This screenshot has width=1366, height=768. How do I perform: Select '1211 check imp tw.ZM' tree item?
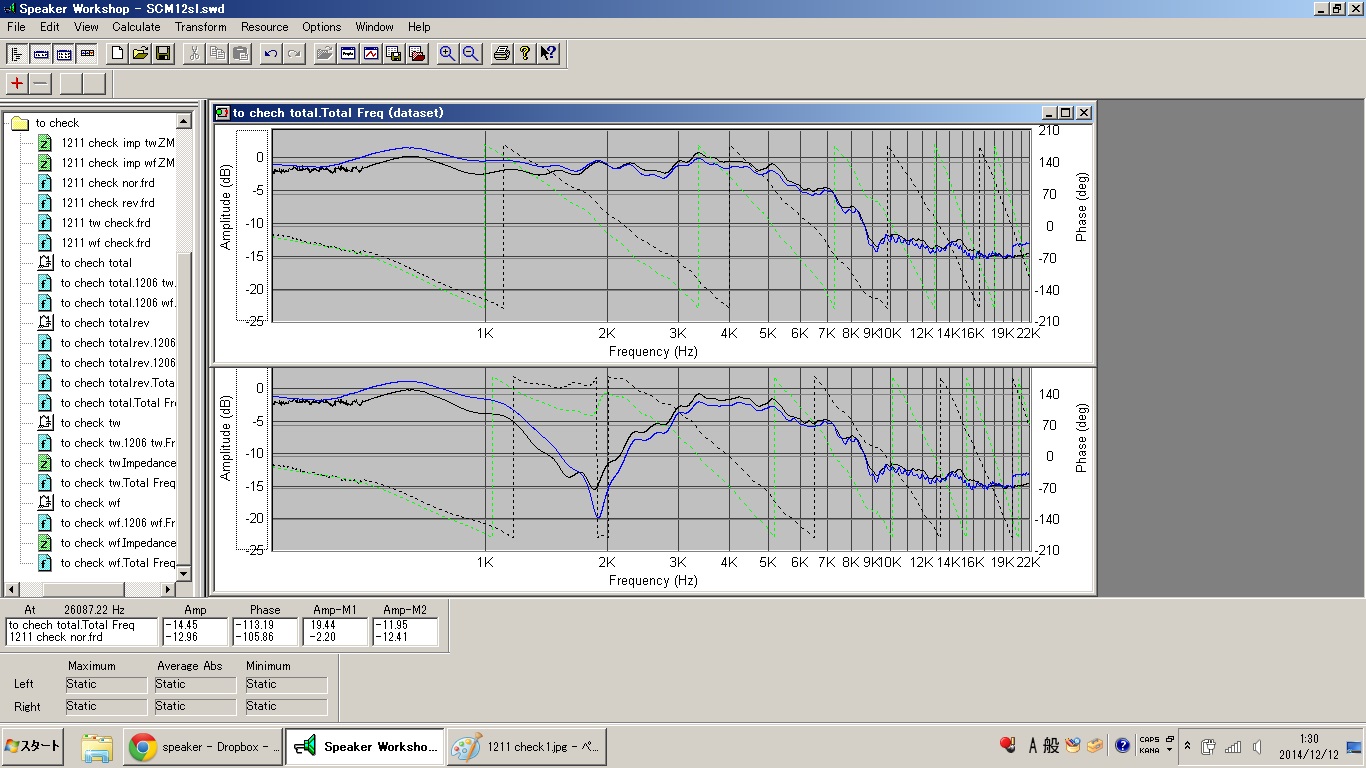[117, 143]
